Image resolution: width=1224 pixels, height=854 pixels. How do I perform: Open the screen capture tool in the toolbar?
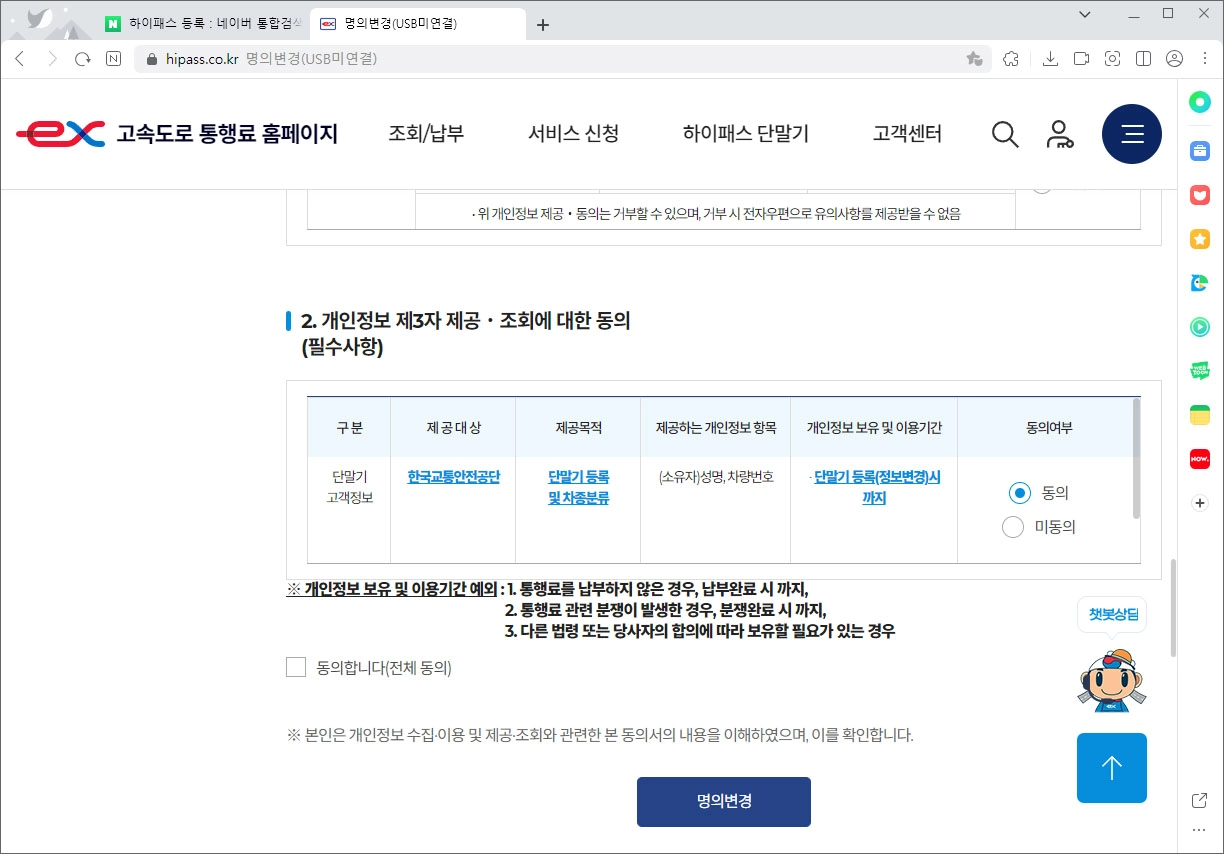1112,59
